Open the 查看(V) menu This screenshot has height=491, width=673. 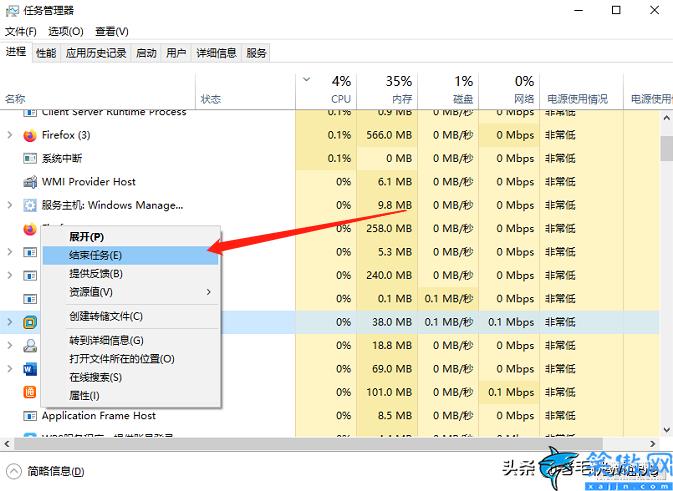pyautogui.click(x=112, y=31)
